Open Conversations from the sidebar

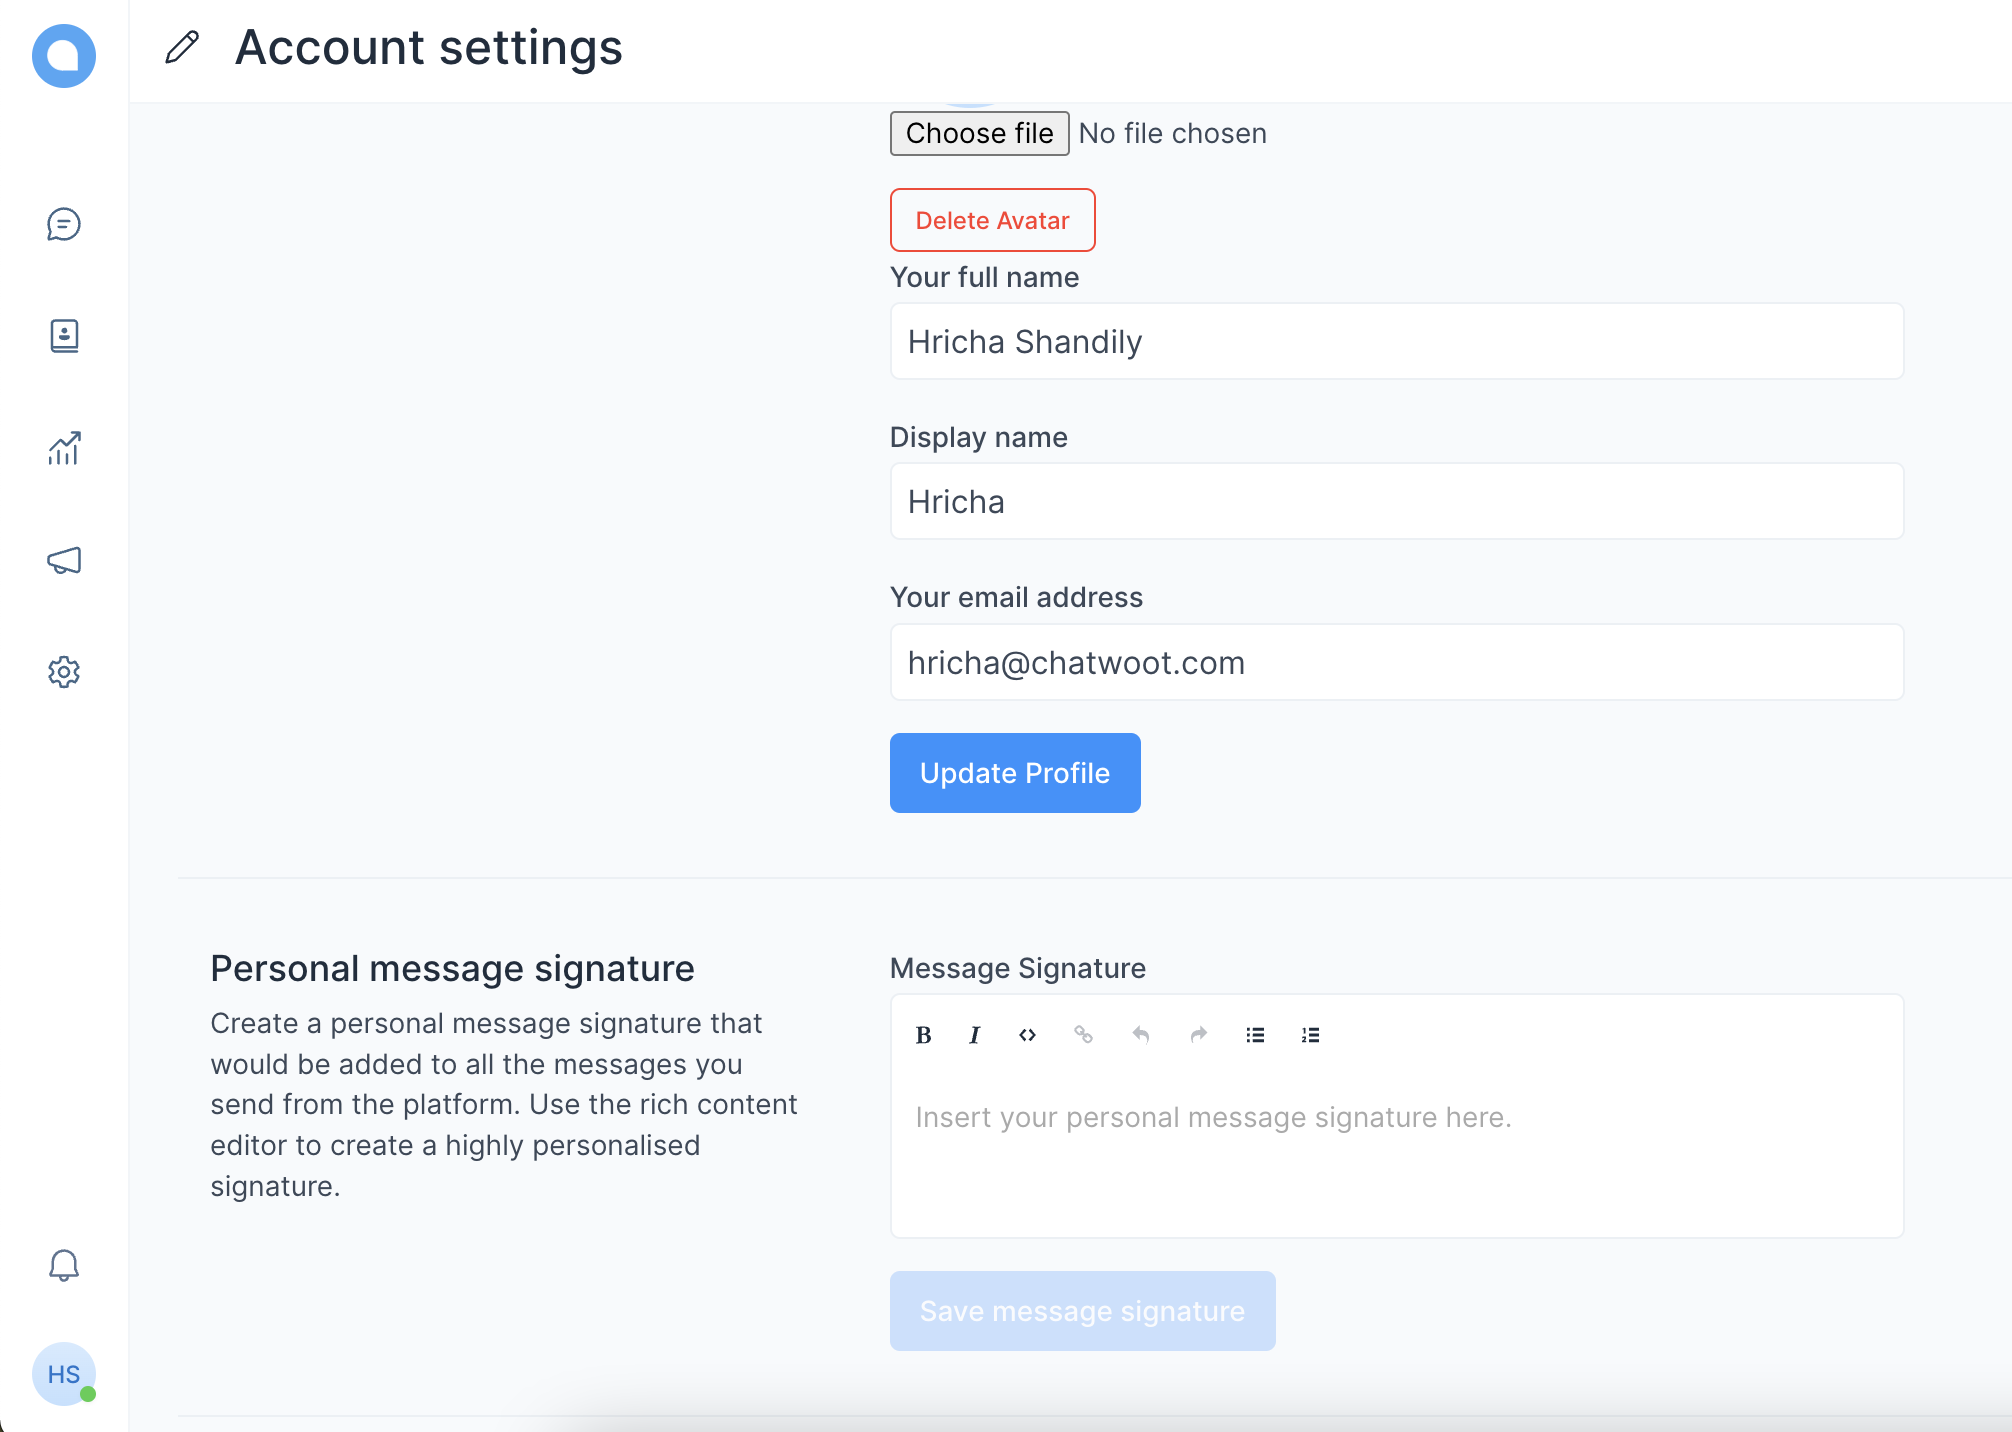tap(64, 224)
